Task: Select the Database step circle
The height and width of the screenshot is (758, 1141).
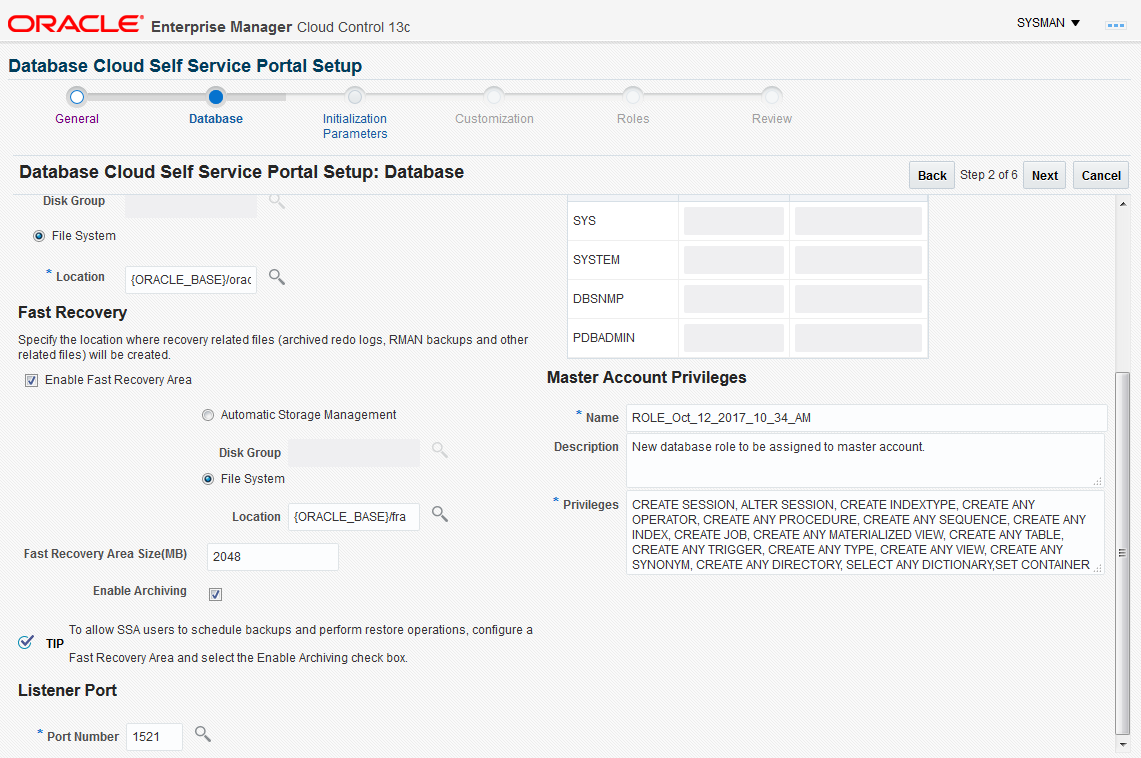Action: (x=215, y=97)
